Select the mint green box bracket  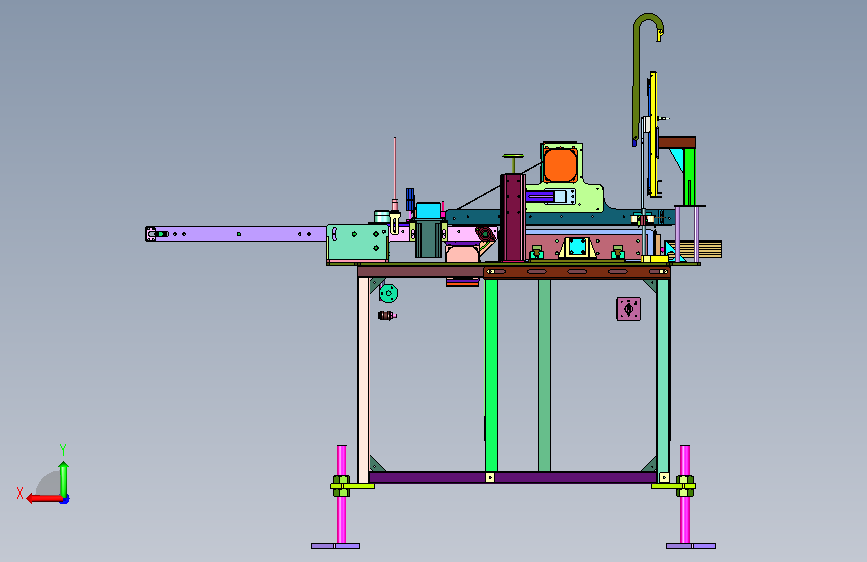tap(358, 243)
